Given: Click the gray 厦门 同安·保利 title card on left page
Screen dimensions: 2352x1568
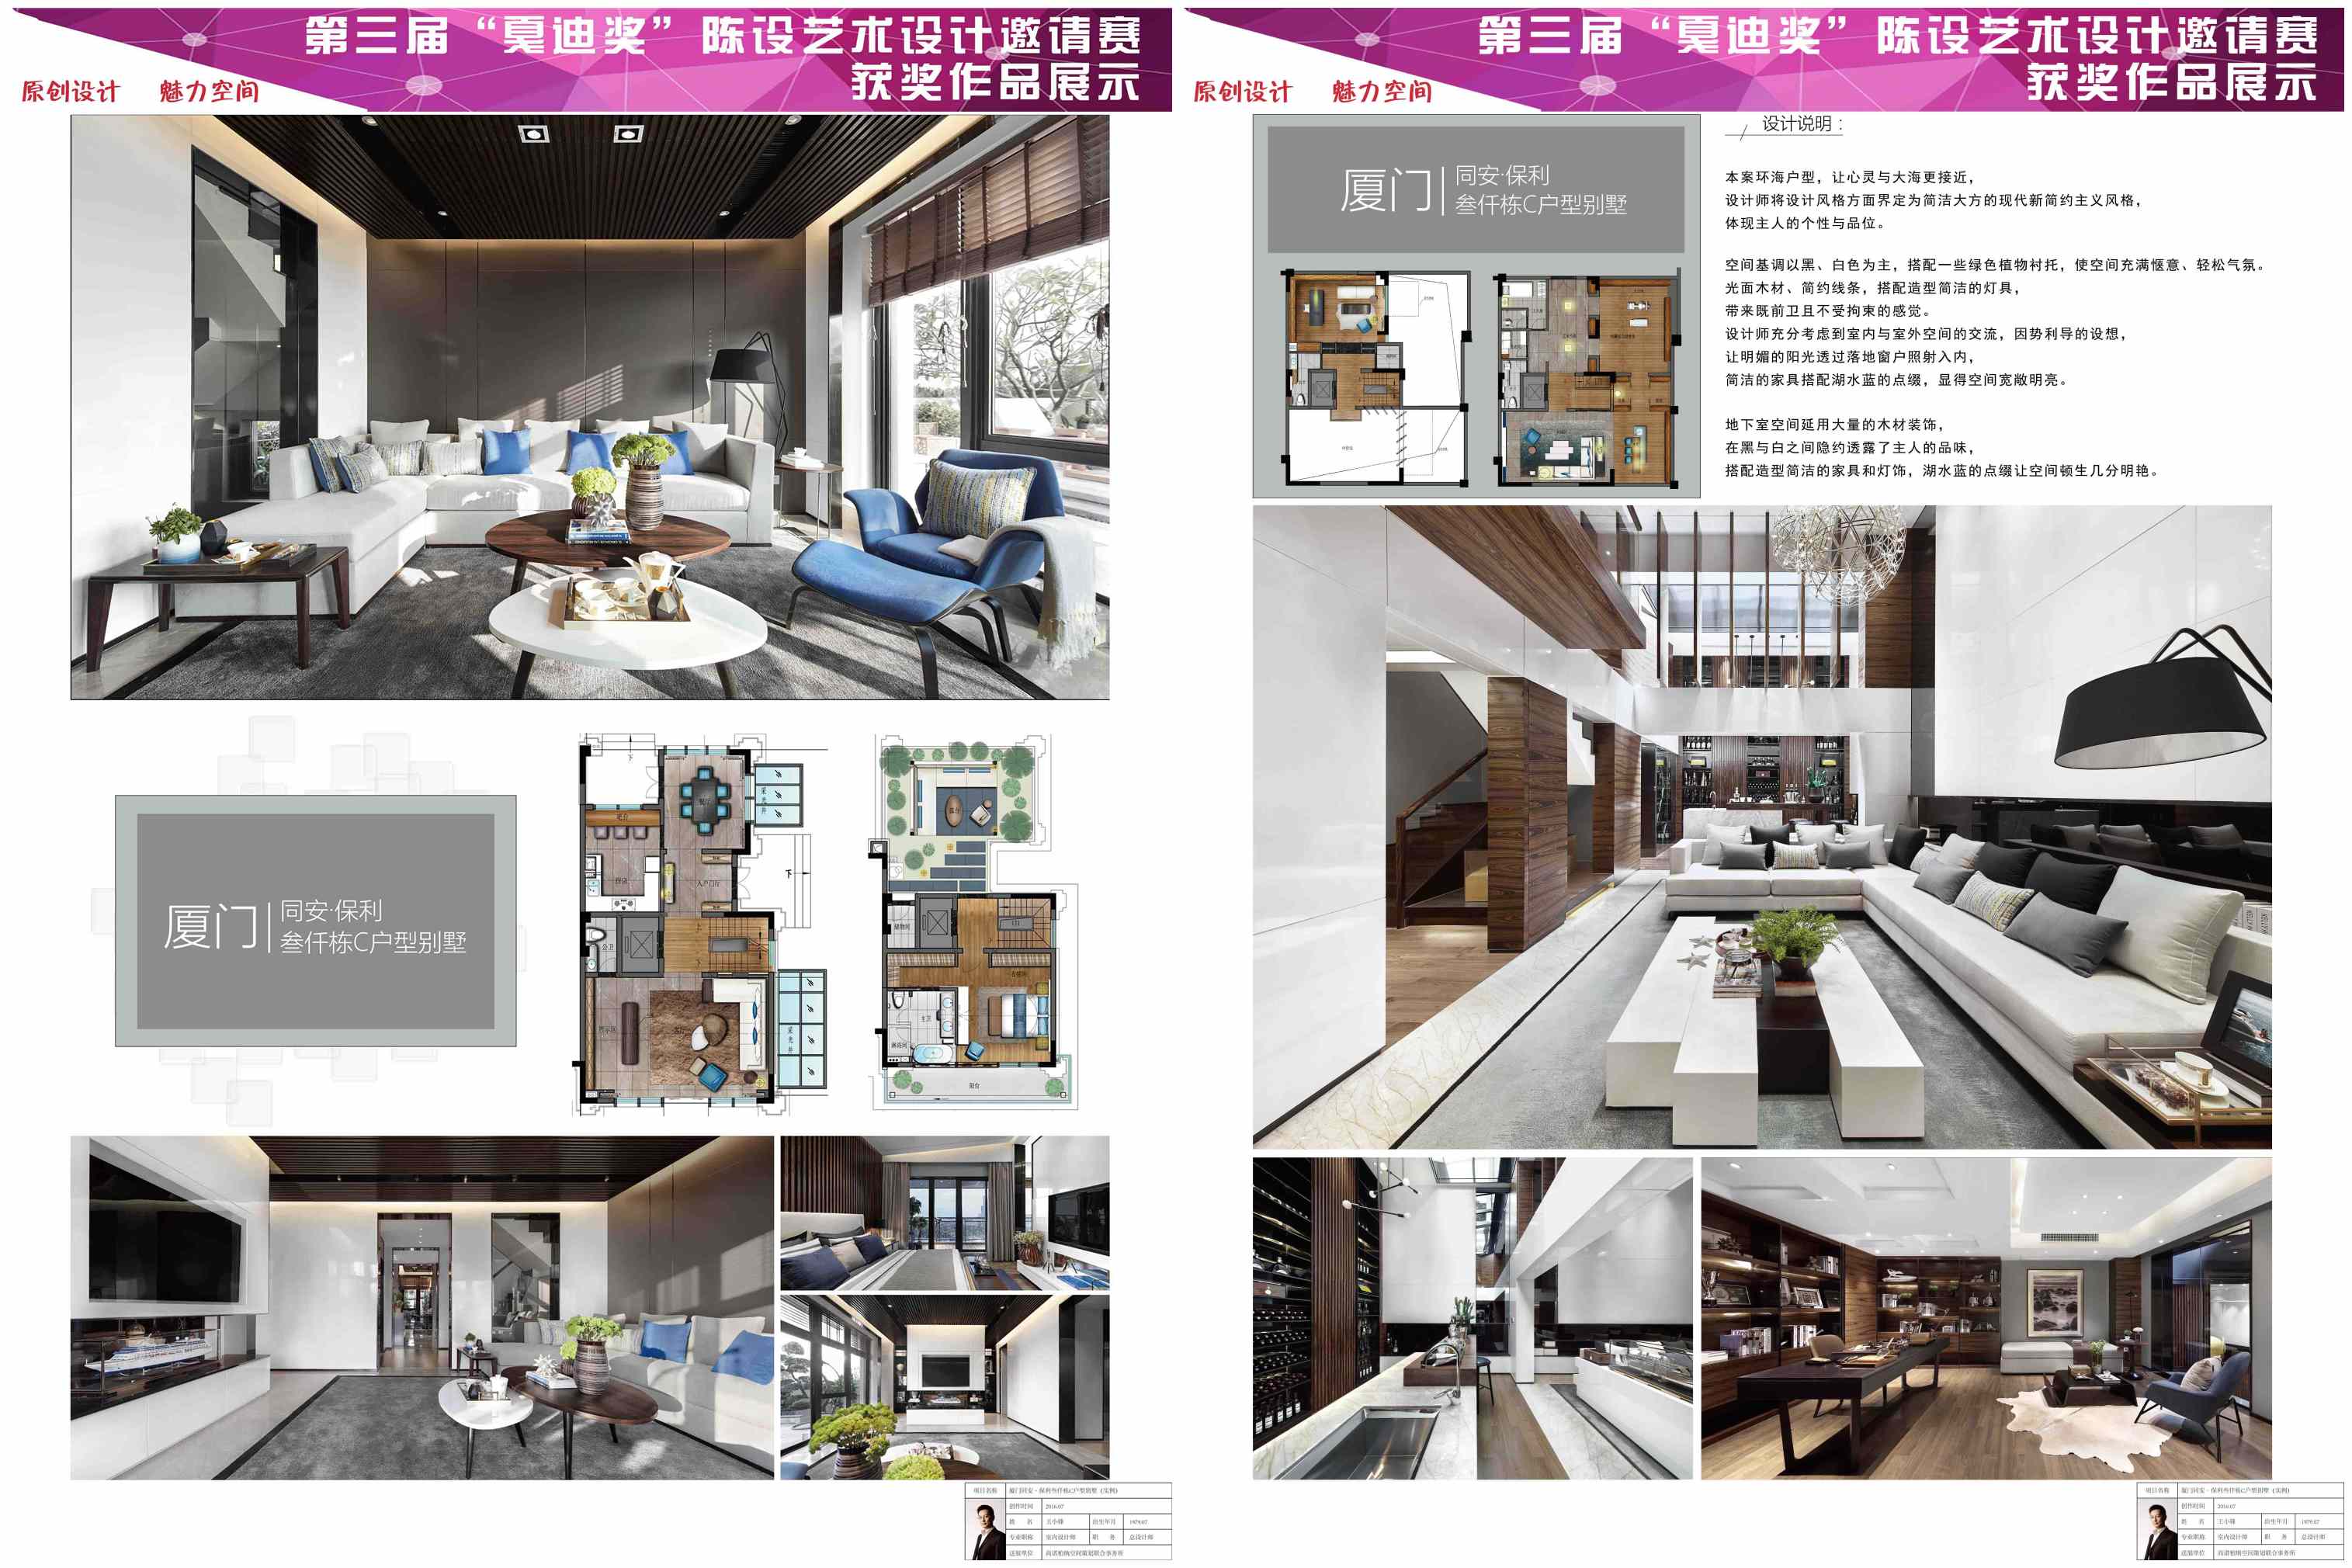Looking at the screenshot, I should [315, 921].
